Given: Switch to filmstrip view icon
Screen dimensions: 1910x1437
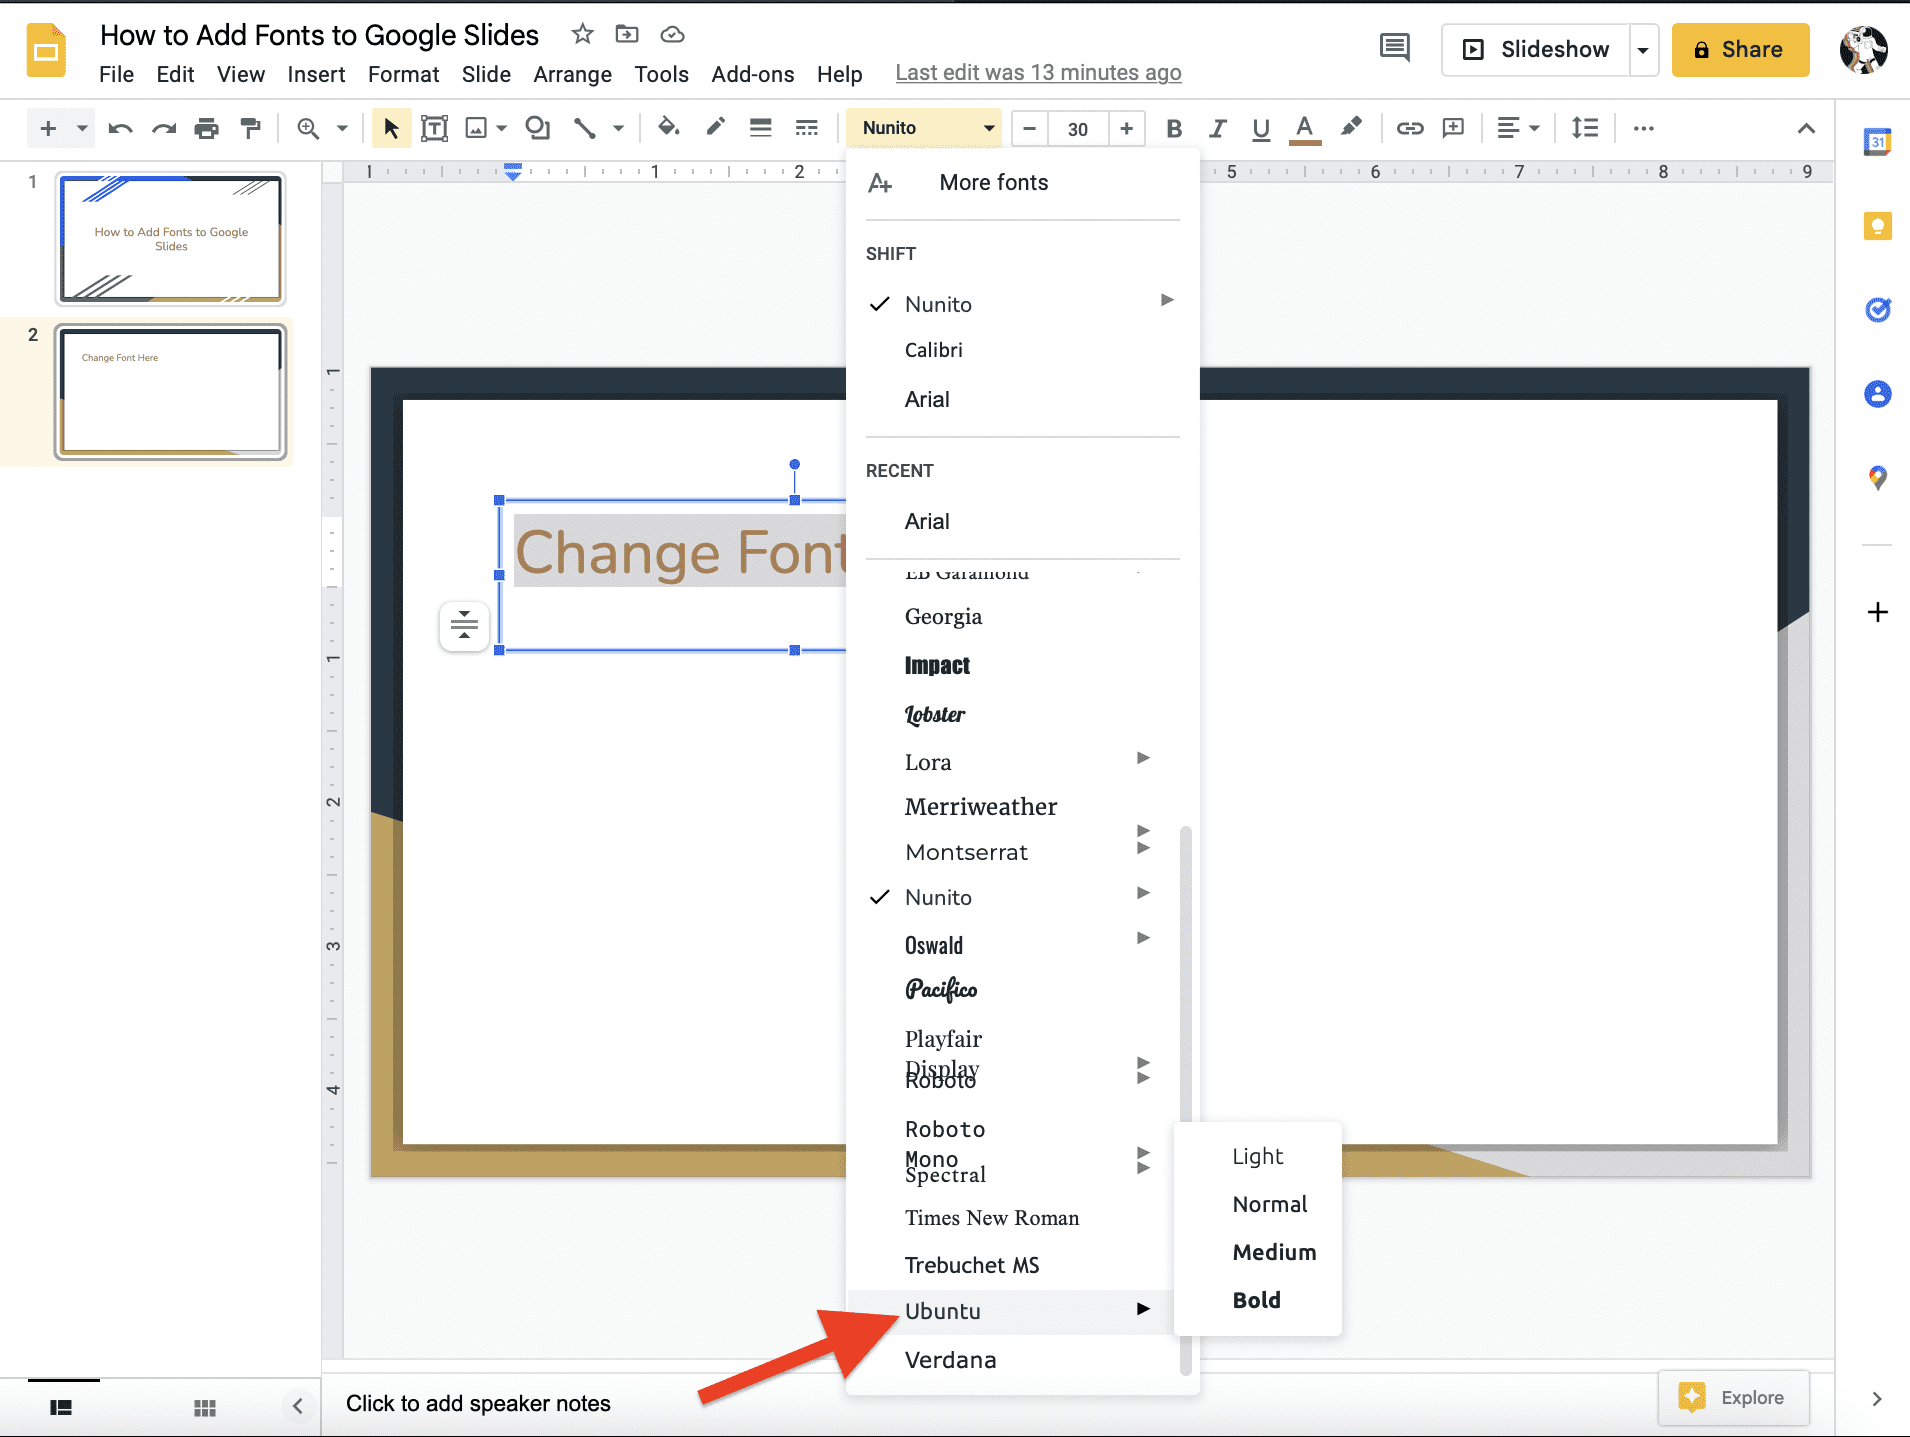Looking at the screenshot, I should [61, 1407].
